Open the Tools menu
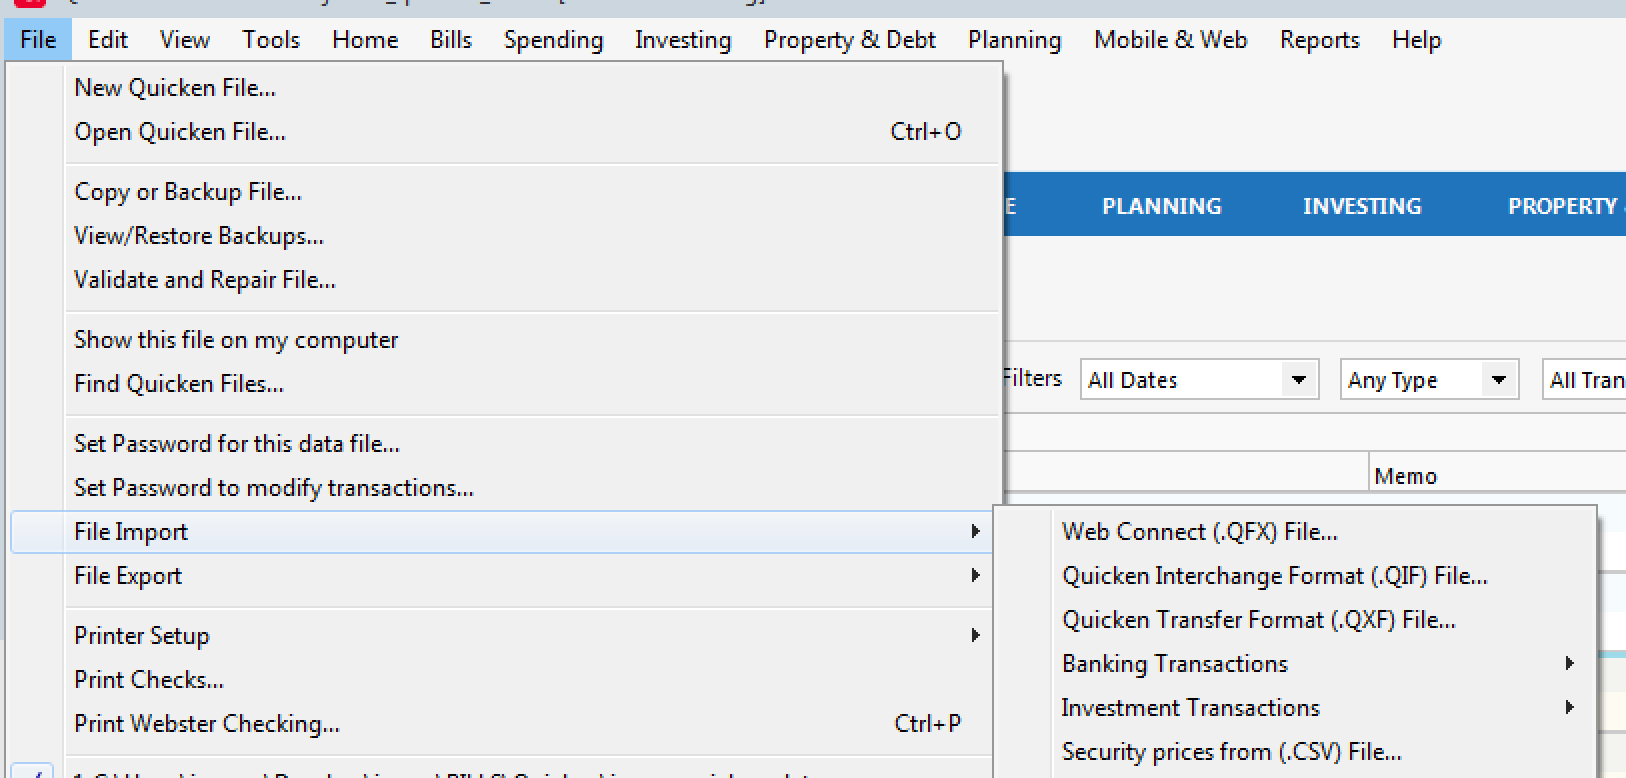This screenshot has height=778, width=1626. tap(269, 39)
